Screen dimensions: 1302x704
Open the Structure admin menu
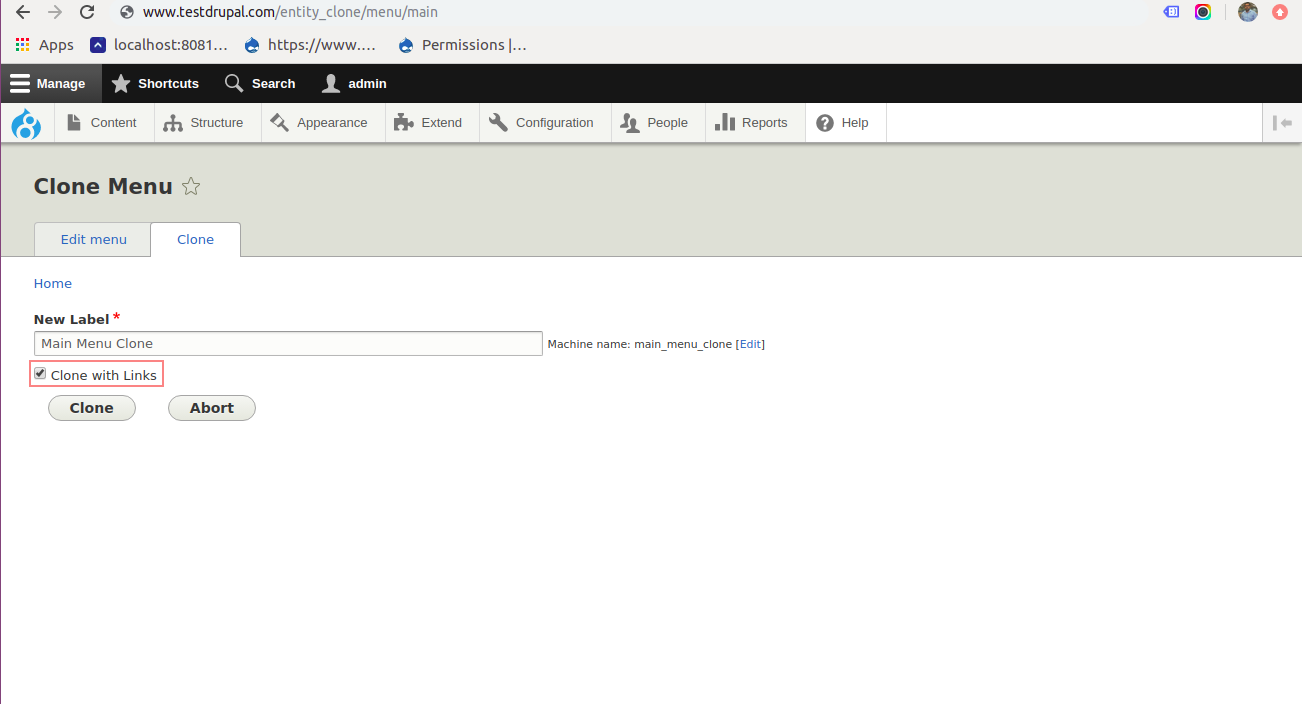coord(204,123)
